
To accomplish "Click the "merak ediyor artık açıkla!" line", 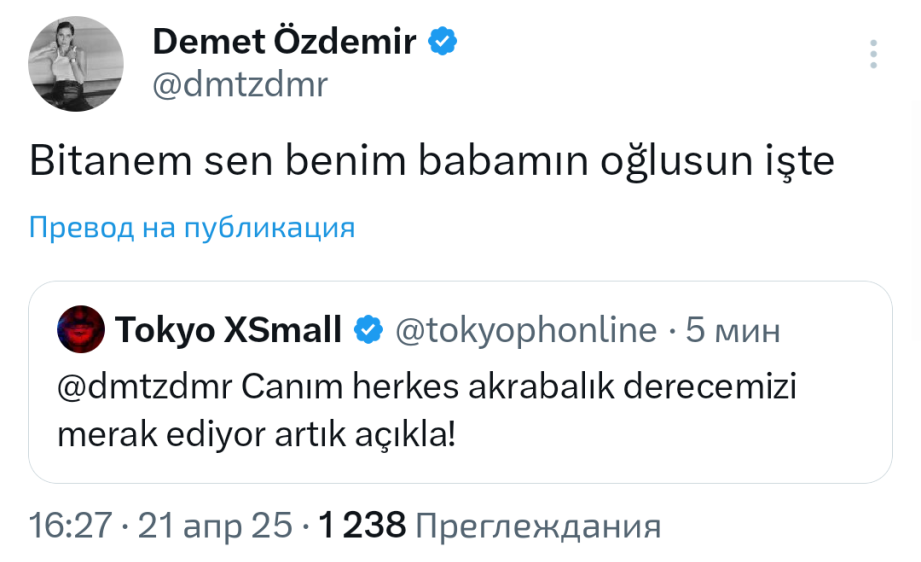I will (x=257, y=436).
